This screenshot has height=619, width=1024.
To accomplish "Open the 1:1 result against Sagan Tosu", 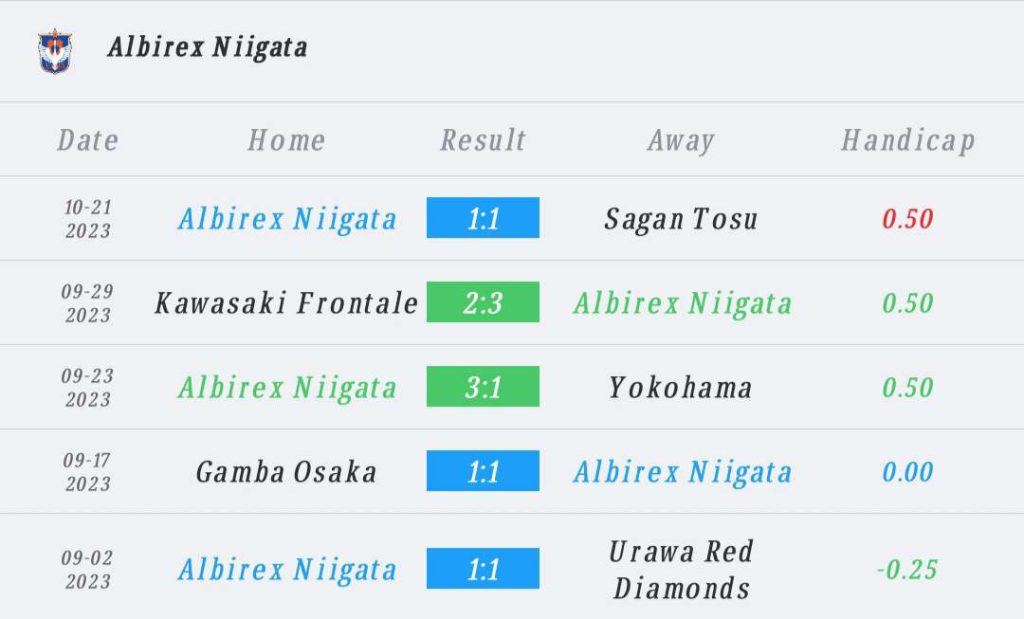I will [483, 217].
